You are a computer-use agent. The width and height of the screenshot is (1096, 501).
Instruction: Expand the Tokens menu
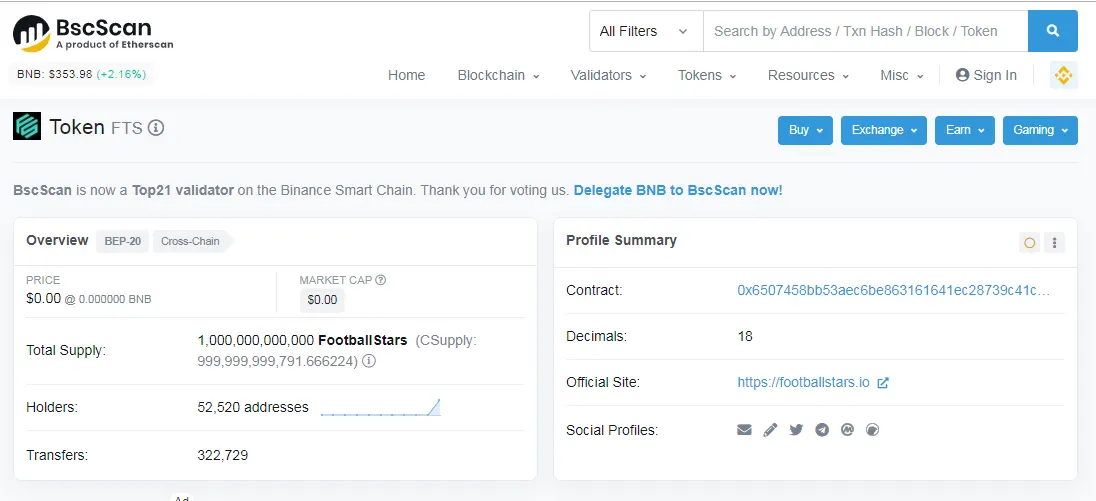707,75
